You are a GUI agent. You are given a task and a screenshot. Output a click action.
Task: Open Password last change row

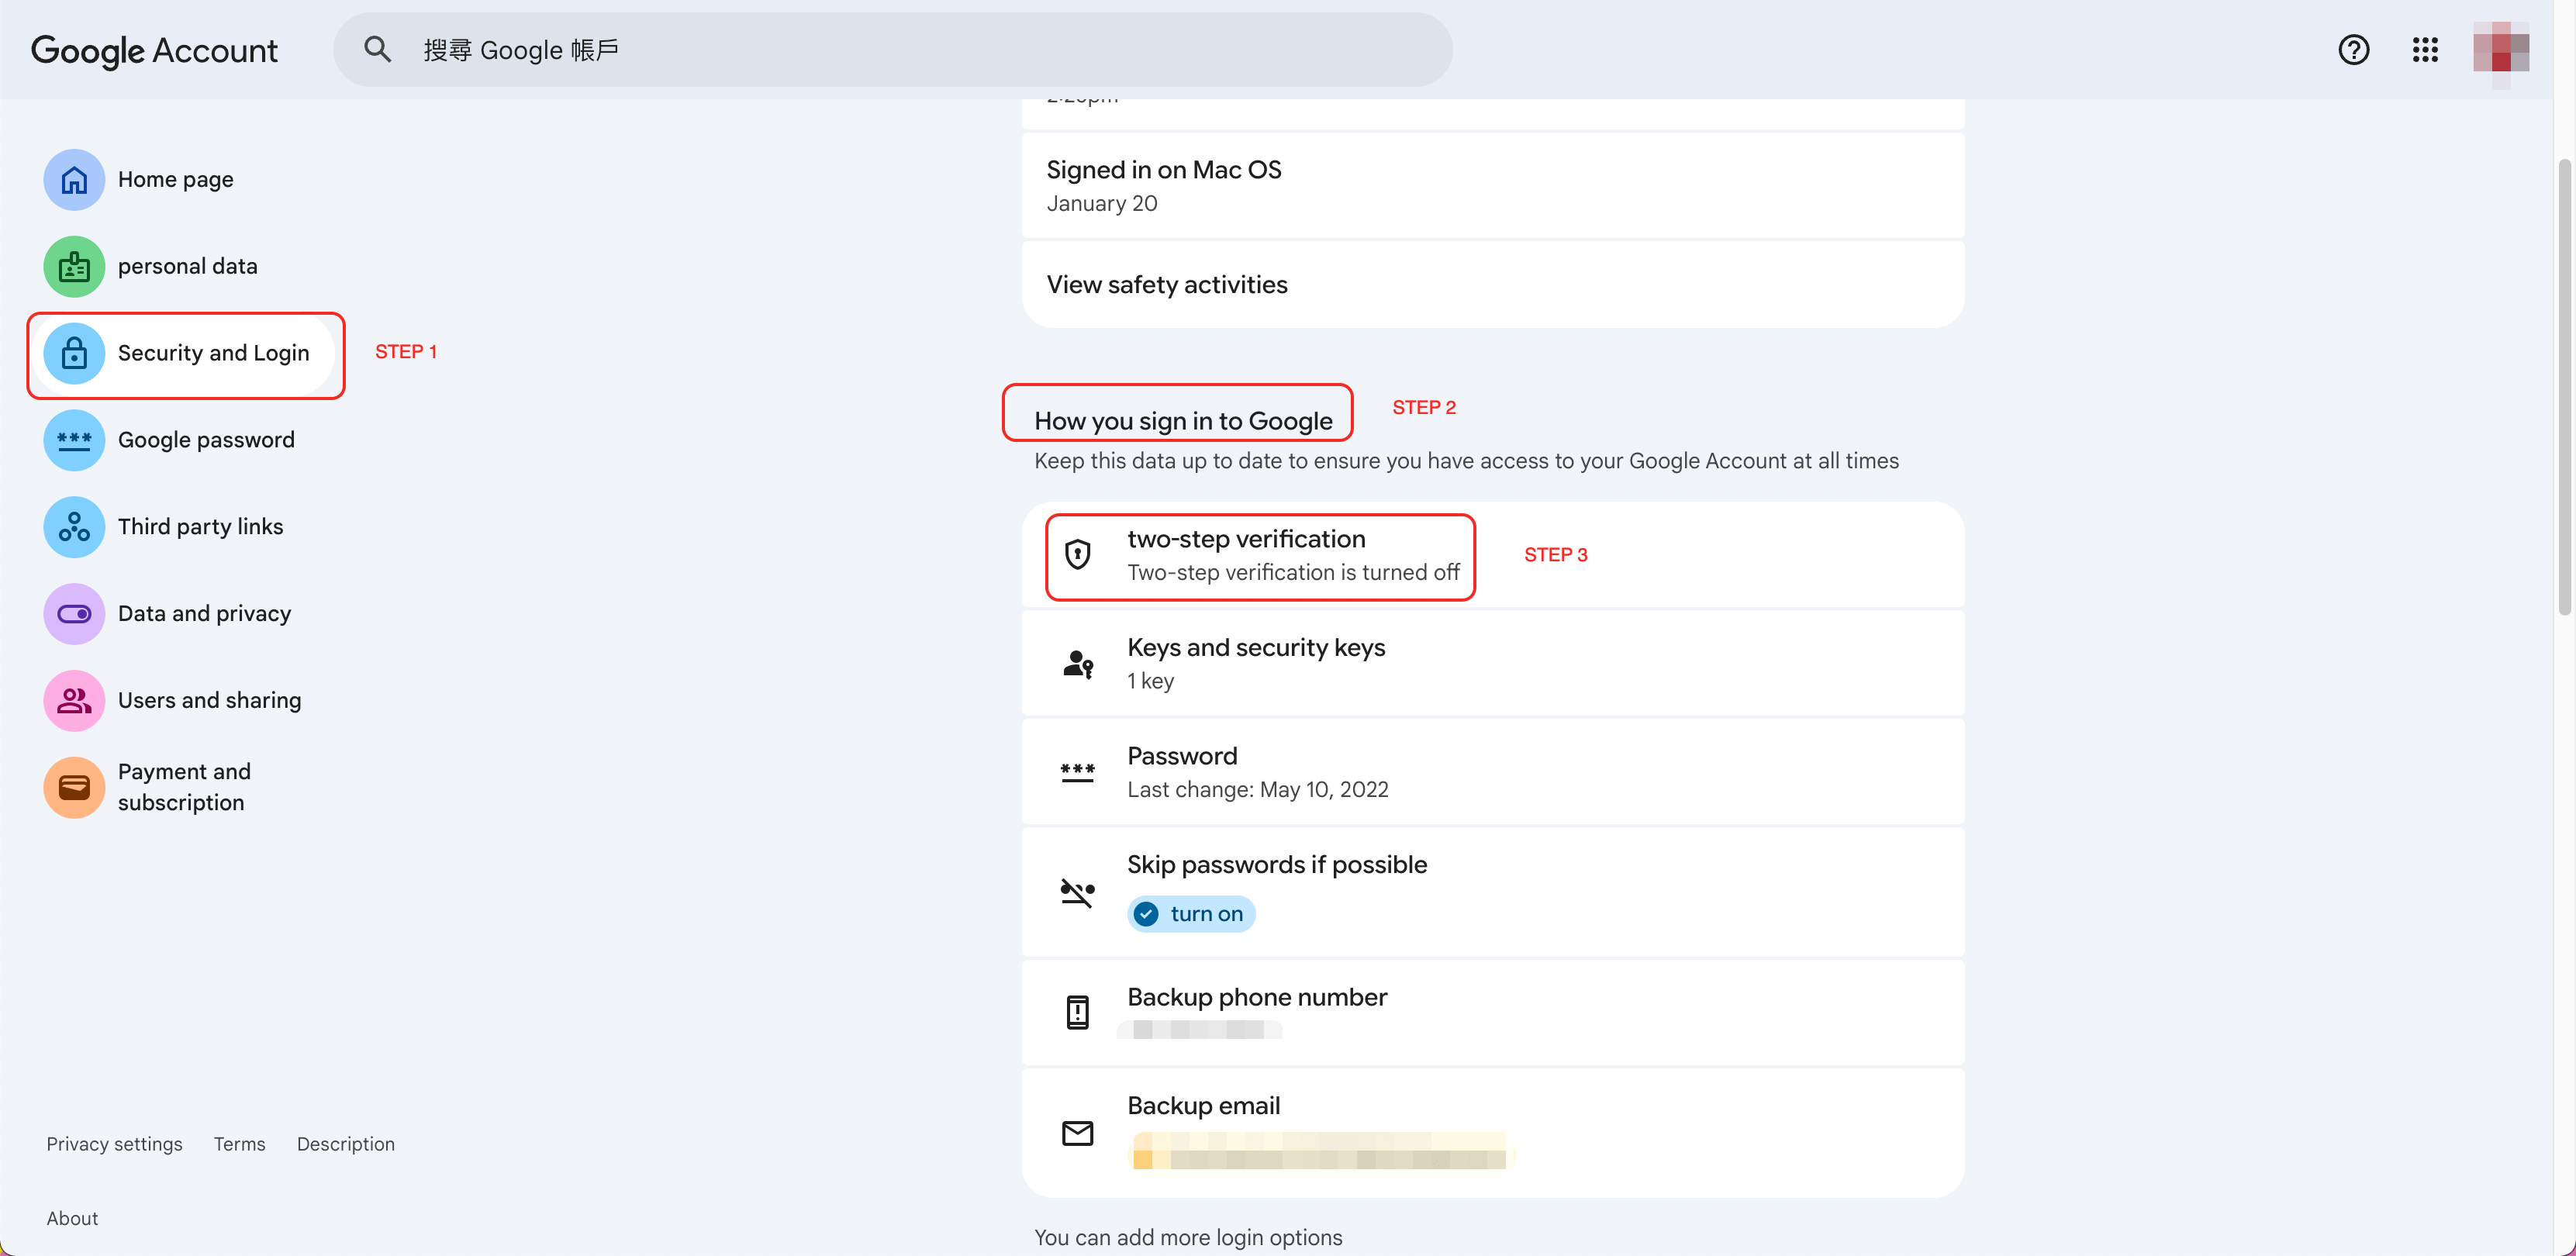coord(1492,772)
